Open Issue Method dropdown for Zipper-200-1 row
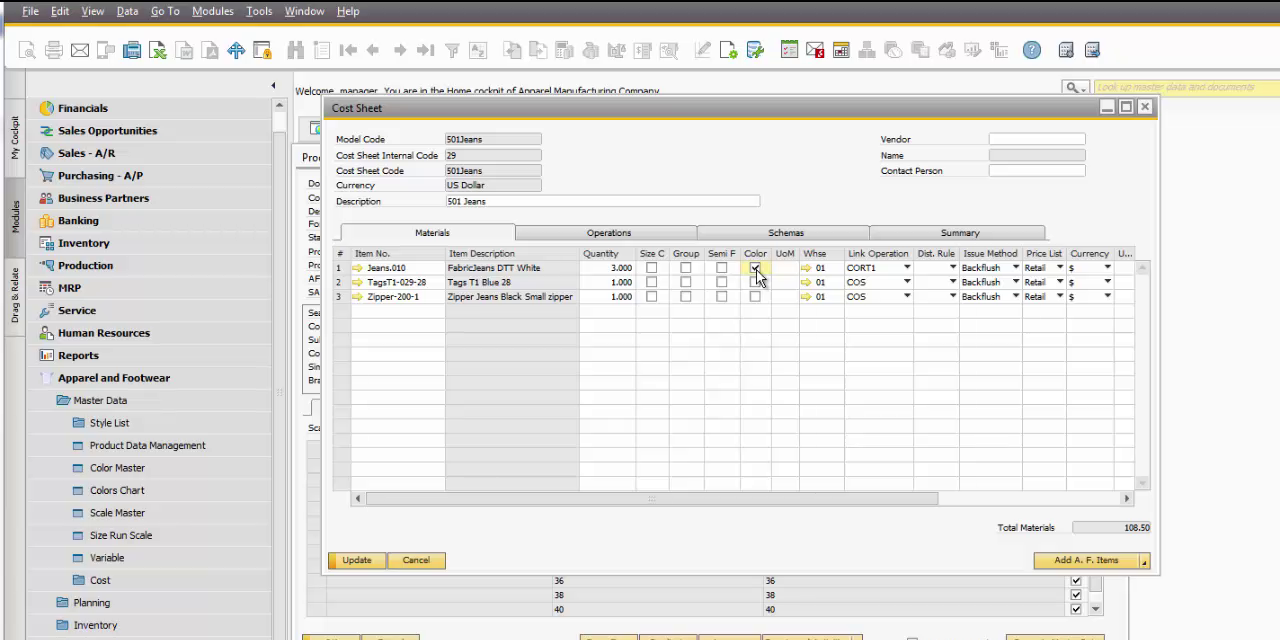This screenshot has width=1280, height=640. (1015, 297)
